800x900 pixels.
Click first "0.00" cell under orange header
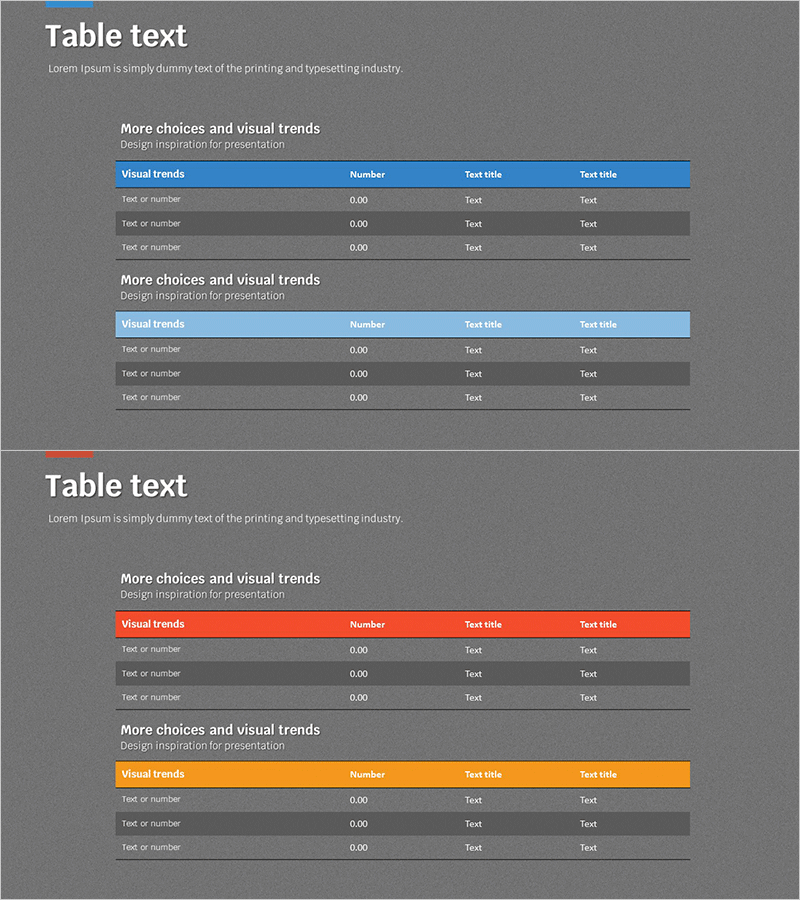[x=359, y=800]
